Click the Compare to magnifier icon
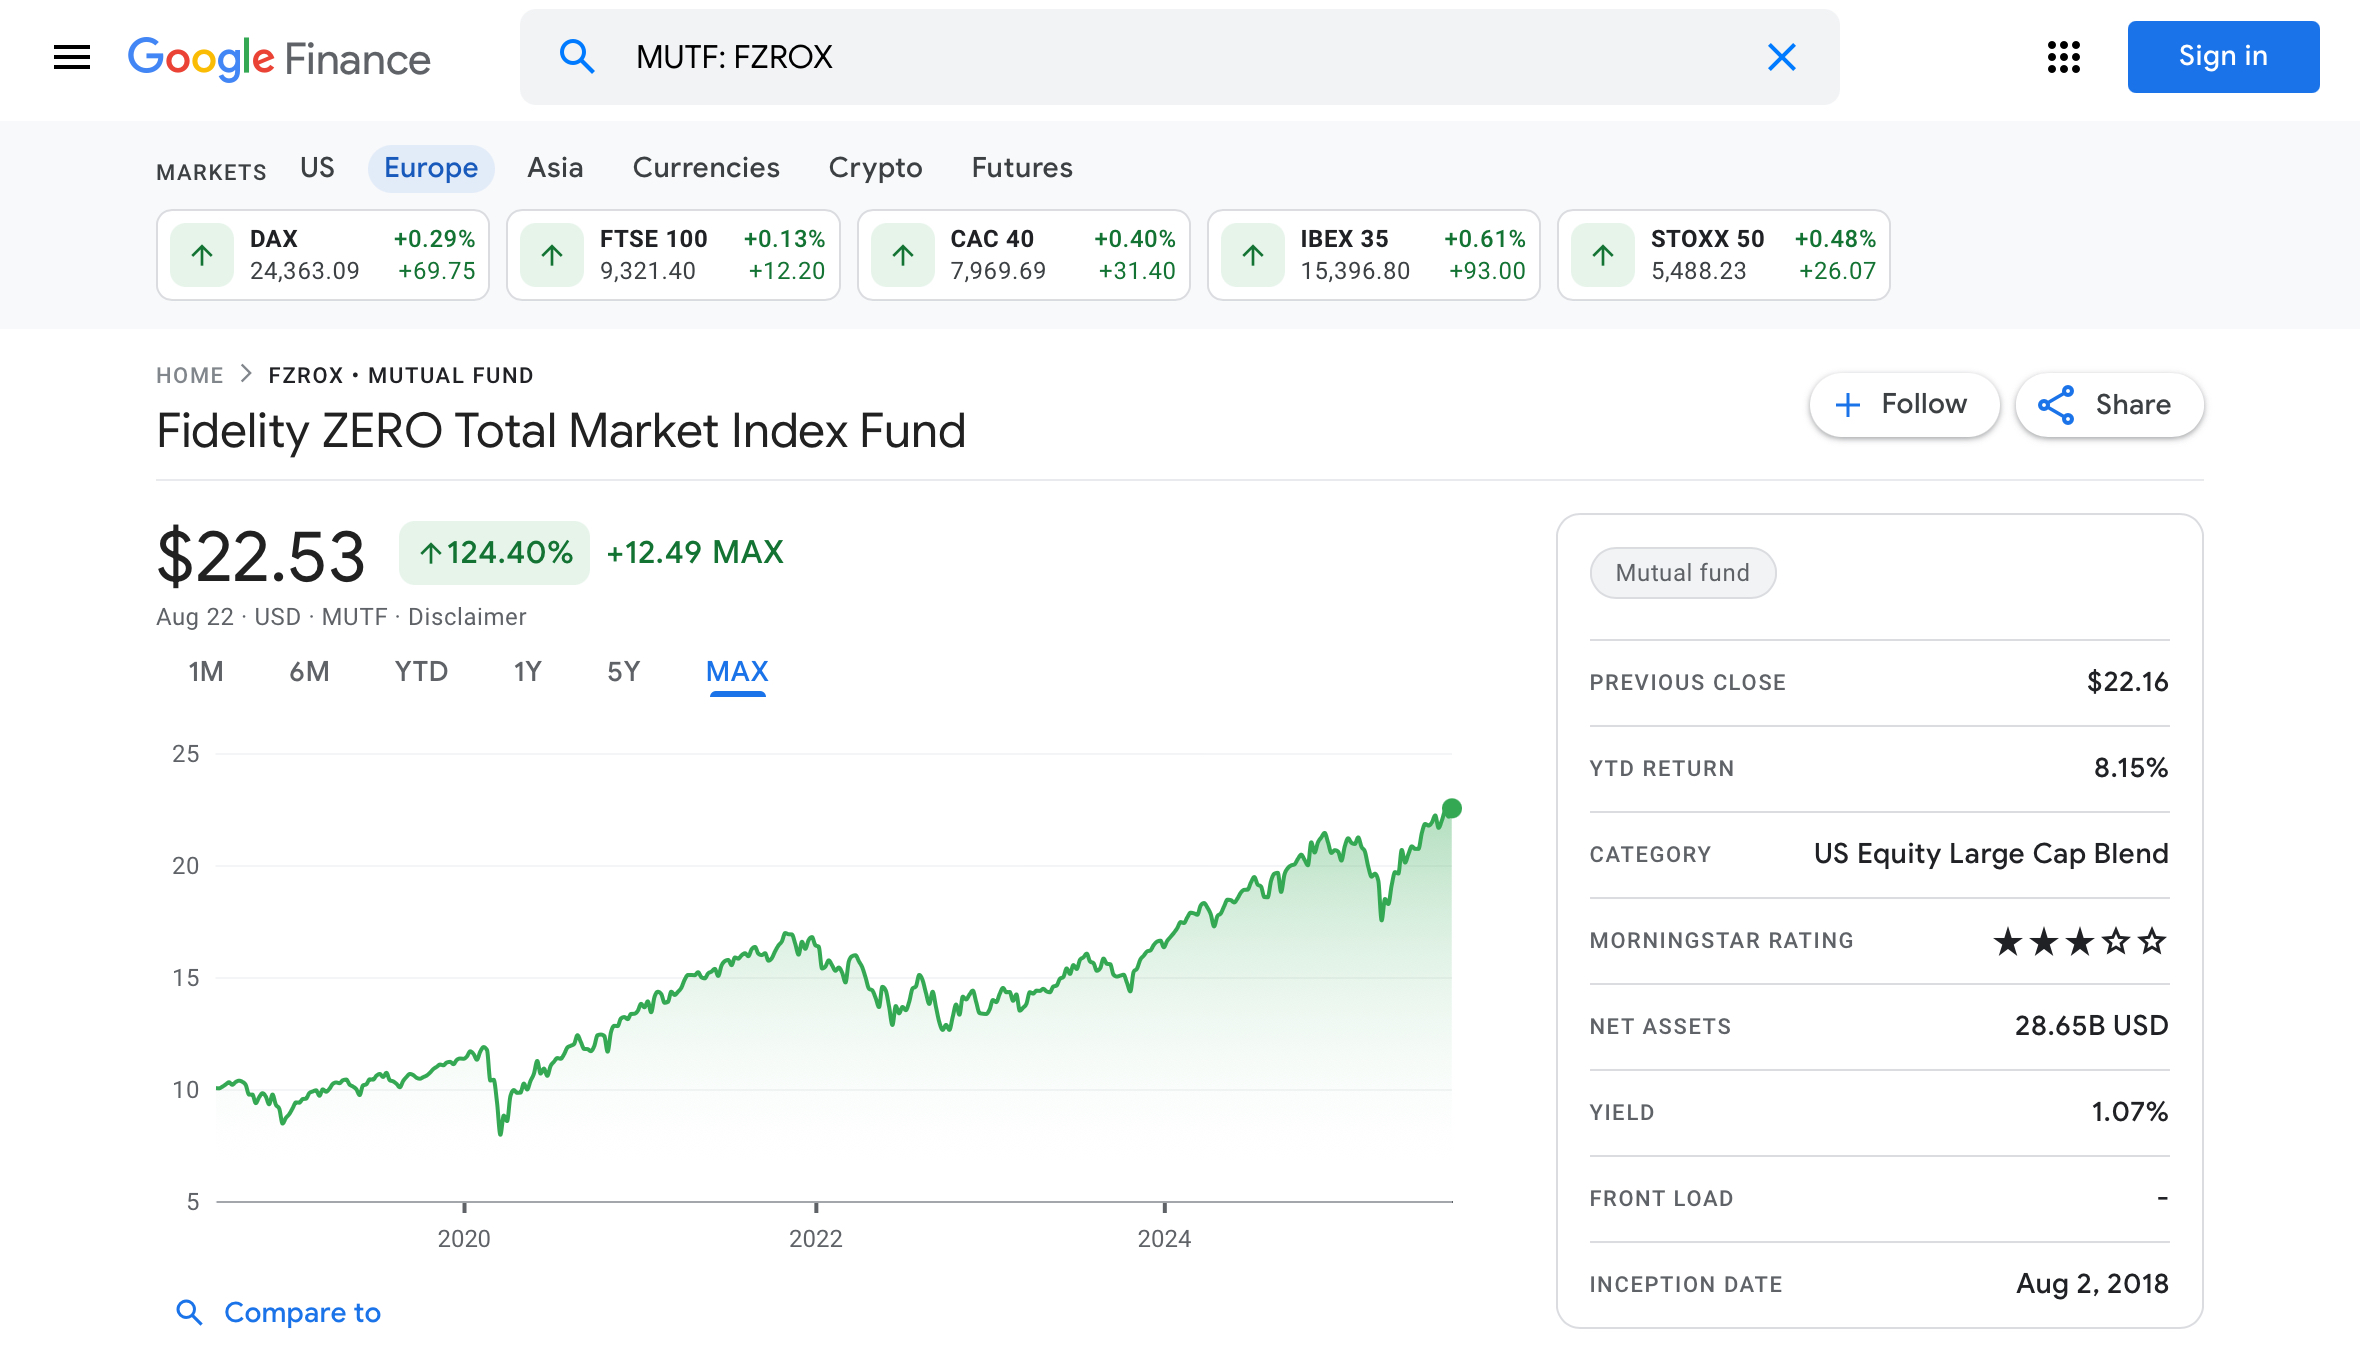This screenshot has height=1357, width=2360. click(189, 1312)
